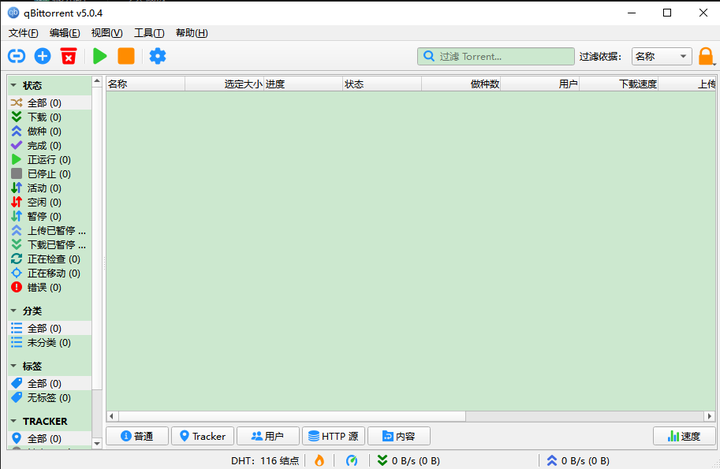This screenshot has height=469, width=720.
Task: Click the download speed status 0 B/s
Action: pyautogui.click(x=408, y=460)
